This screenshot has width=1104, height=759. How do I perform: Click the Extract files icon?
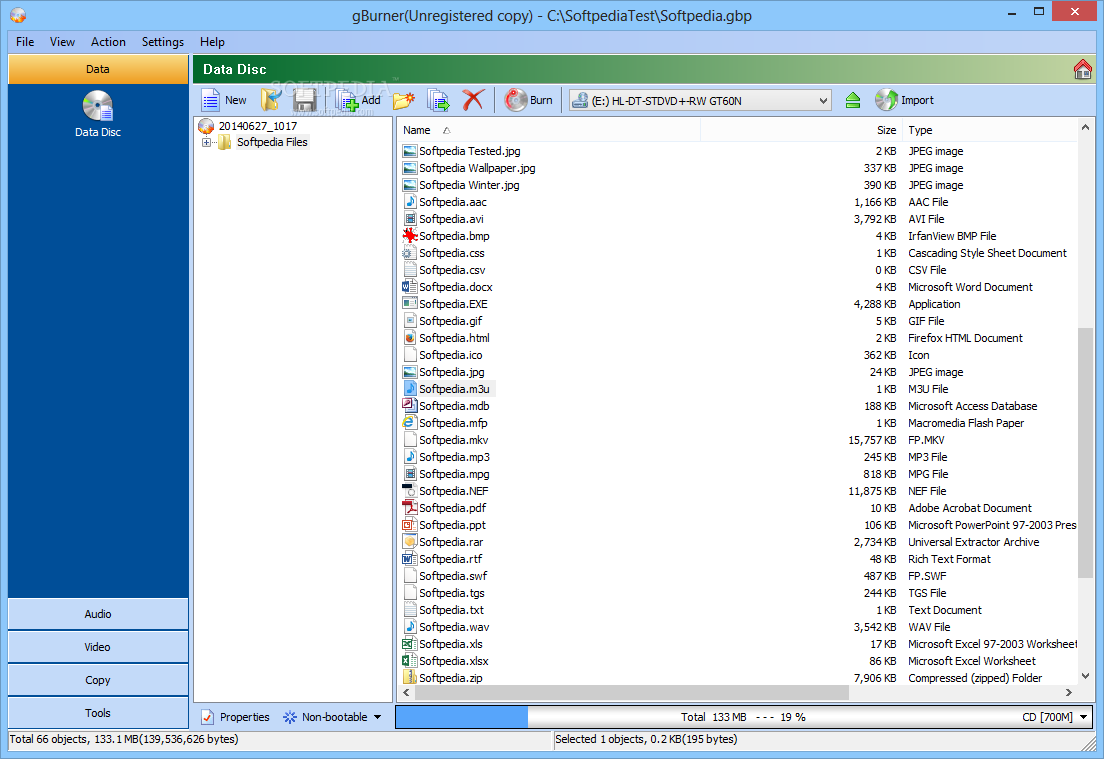click(x=439, y=101)
